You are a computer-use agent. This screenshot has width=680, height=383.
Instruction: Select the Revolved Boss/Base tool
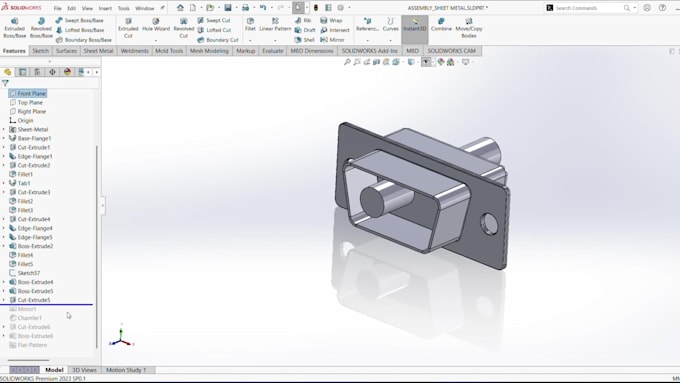pos(41,28)
